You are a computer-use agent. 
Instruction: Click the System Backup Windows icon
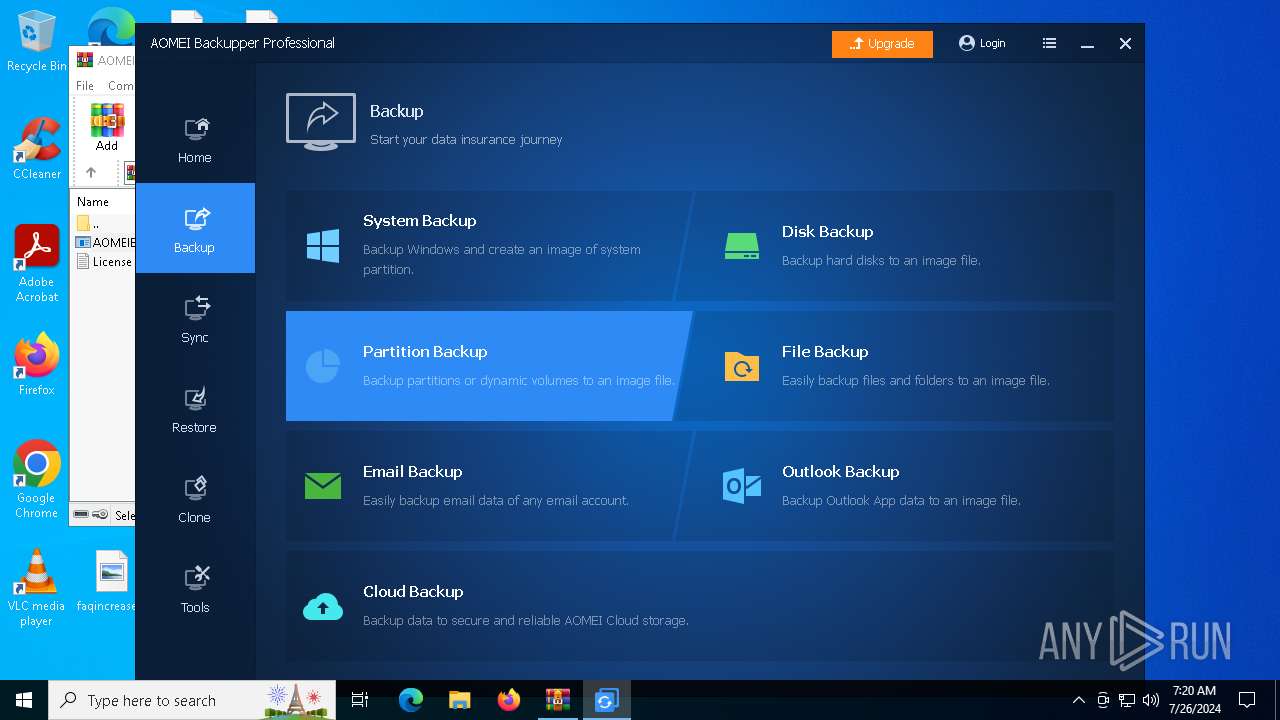click(x=323, y=245)
